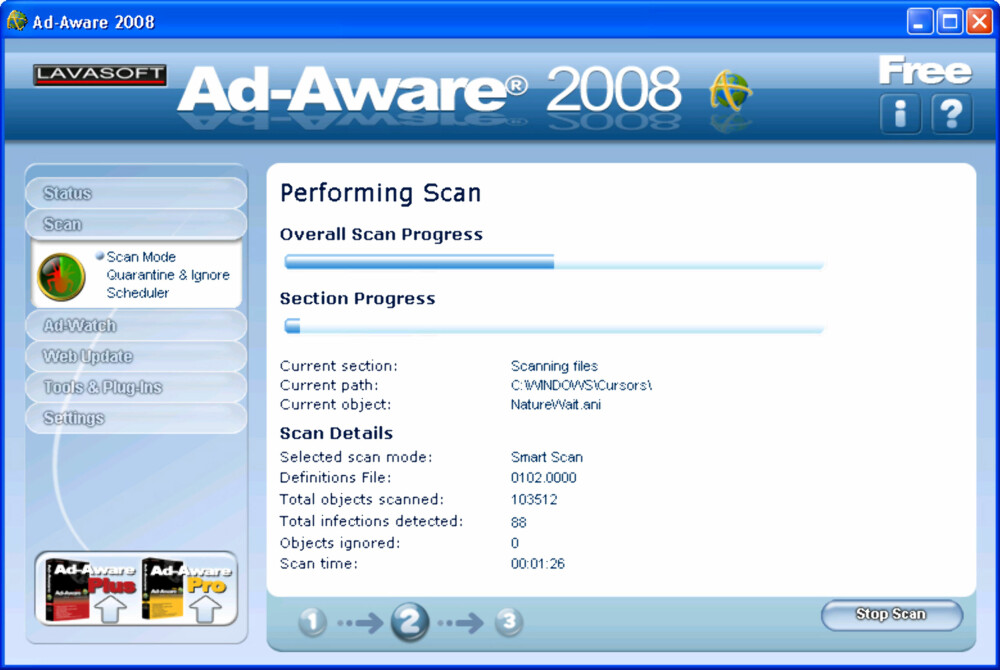
Task: Click the Stop Scan button
Action: click(x=891, y=615)
